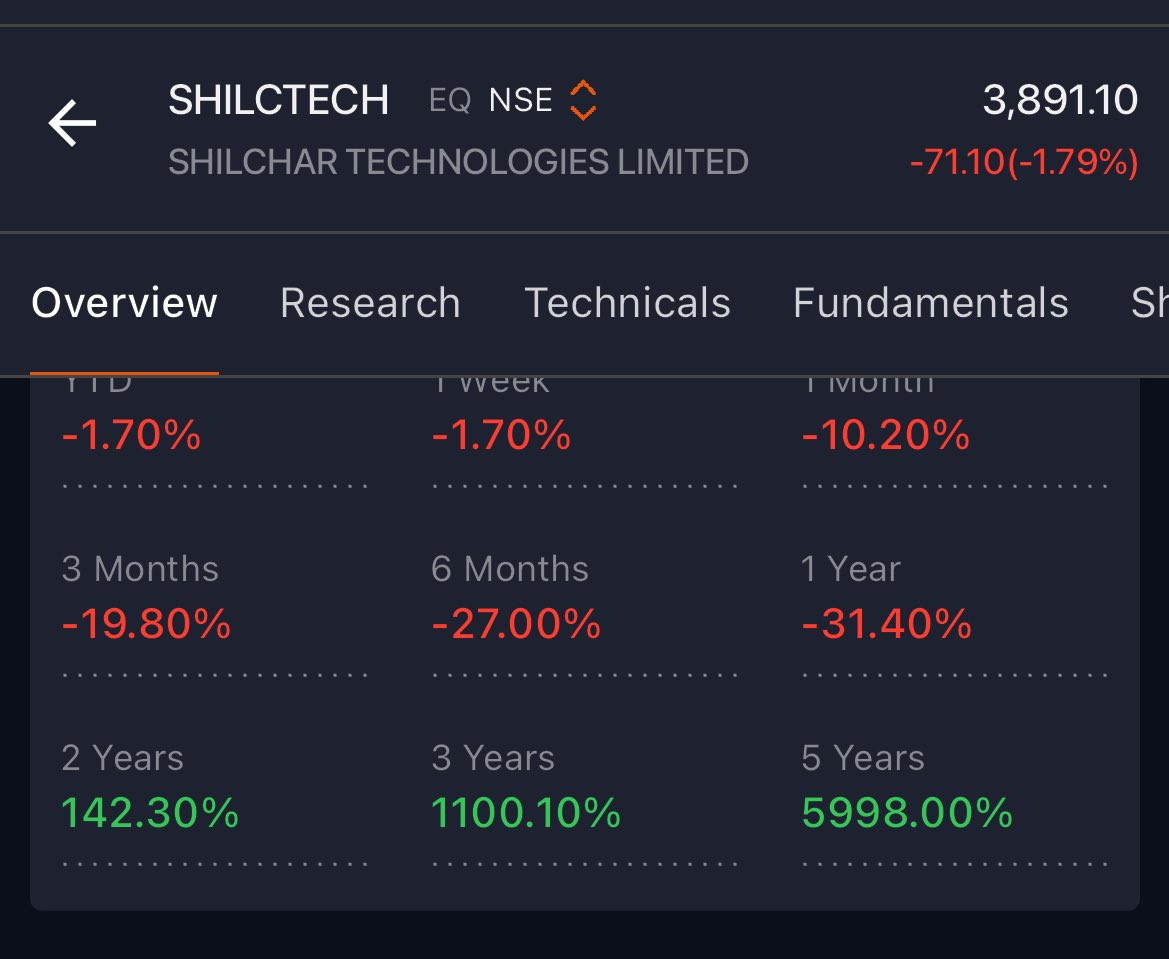Switch to the Technicals tab
The height and width of the screenshot is (959, 1169).
pos(627,303)
